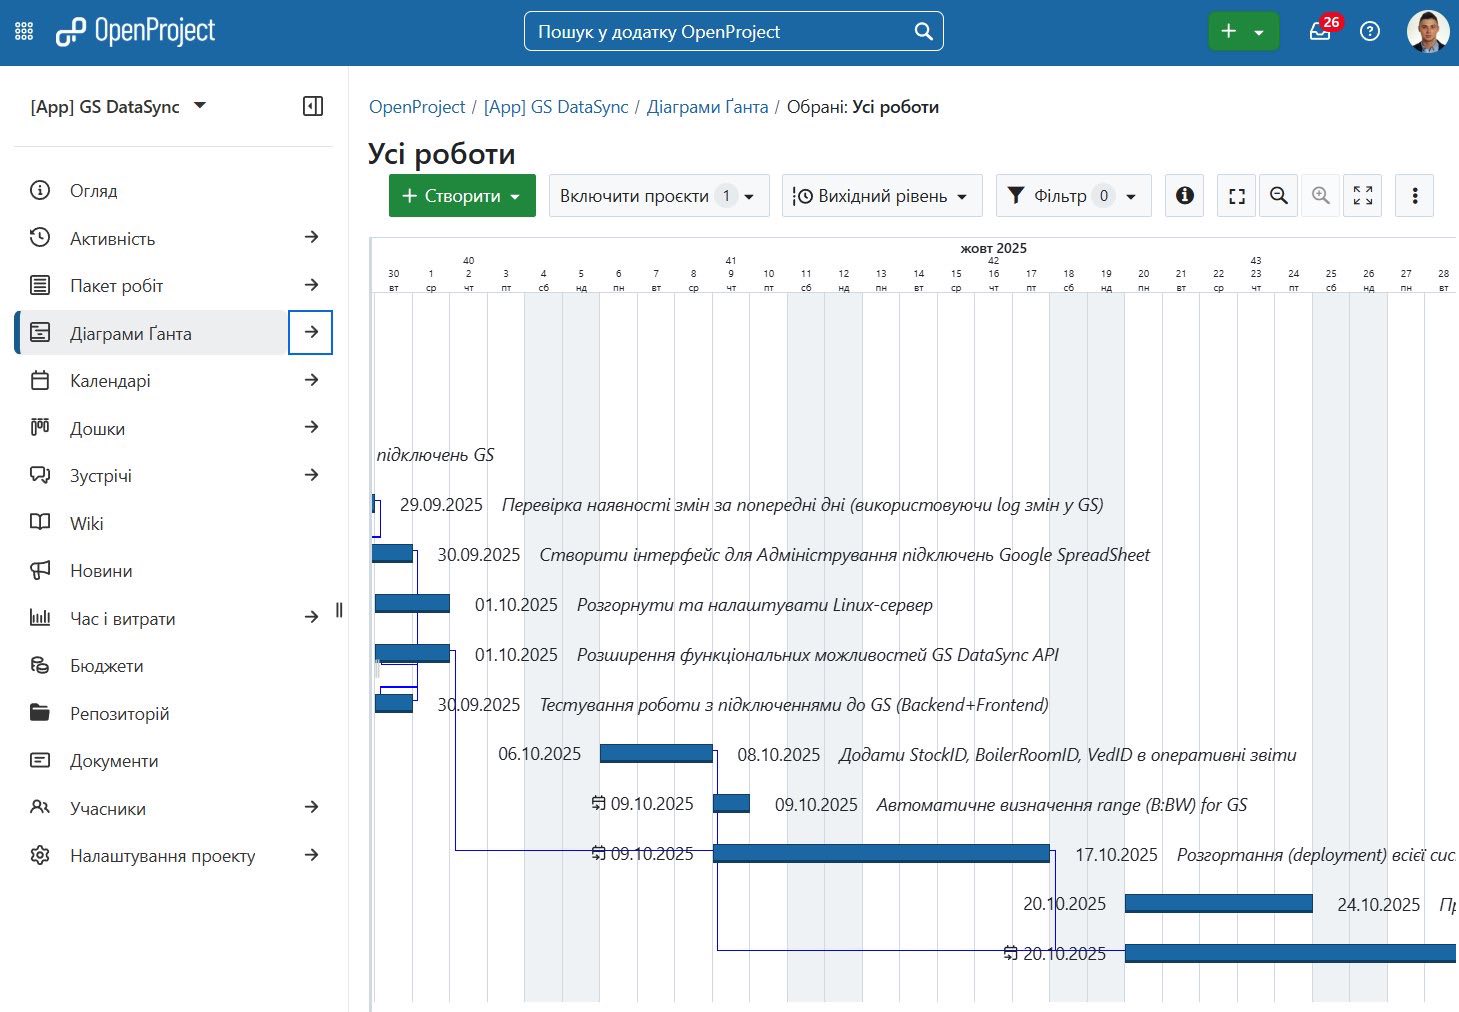Activate zen mode fullscreen icon
The image size is (1459, 1012).
[x=1236, y=196]
